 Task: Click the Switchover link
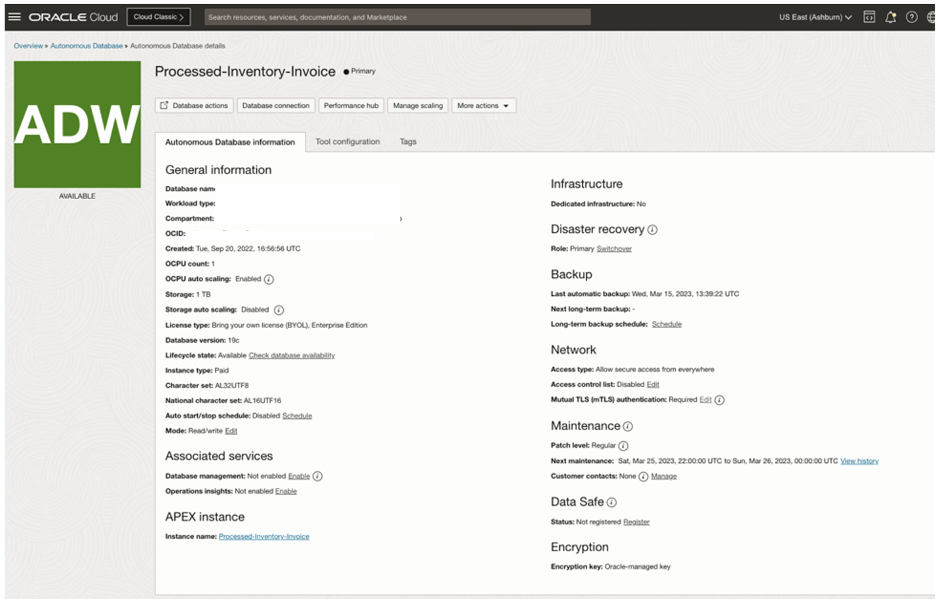click(x=614, y=248)
